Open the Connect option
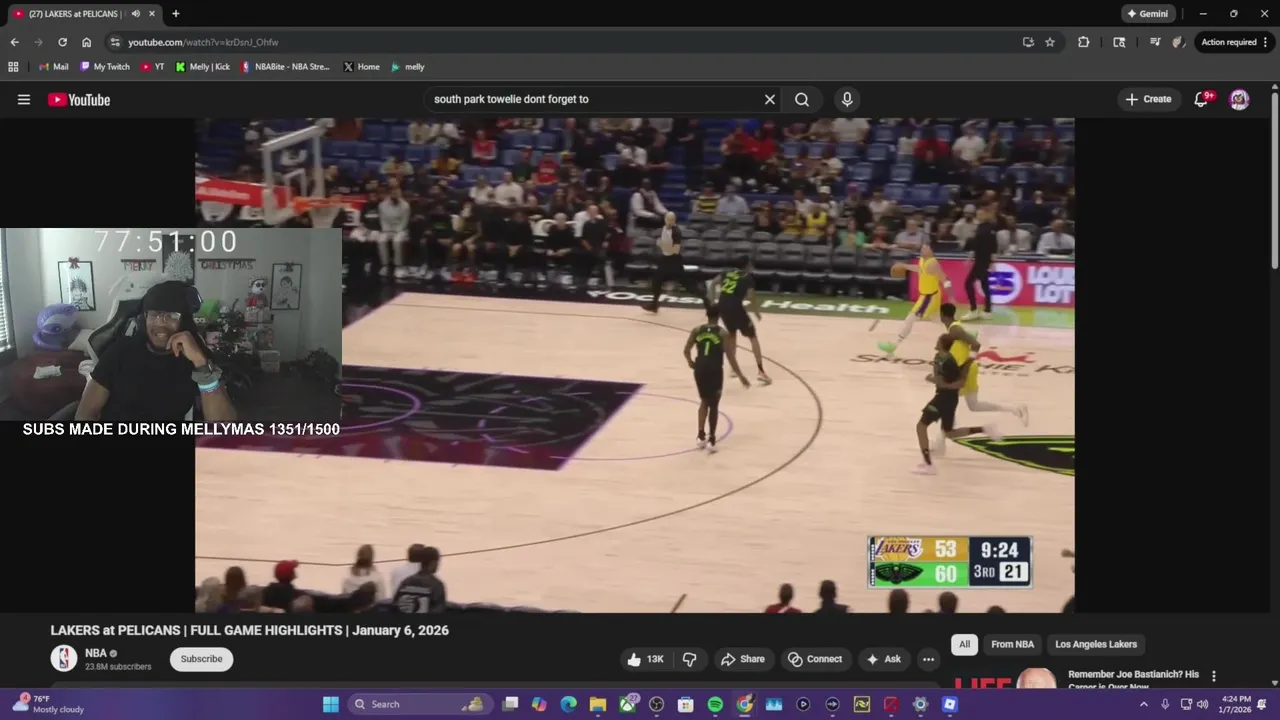 (x=815, y=659)
